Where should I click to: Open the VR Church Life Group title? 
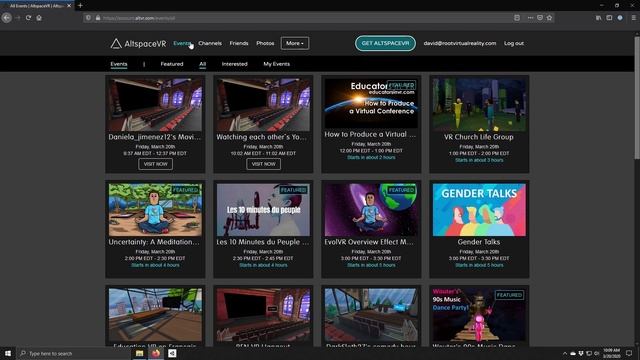coord(479,137)
